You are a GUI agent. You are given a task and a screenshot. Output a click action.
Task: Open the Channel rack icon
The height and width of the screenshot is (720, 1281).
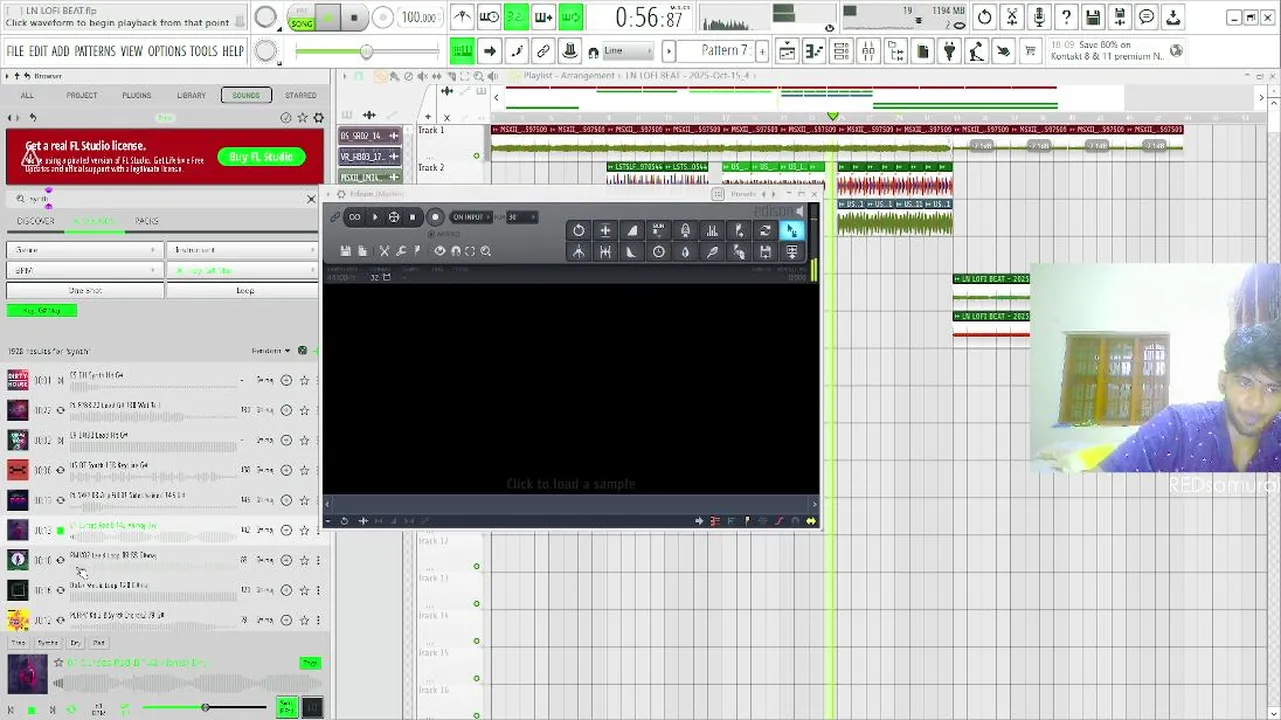841,51
